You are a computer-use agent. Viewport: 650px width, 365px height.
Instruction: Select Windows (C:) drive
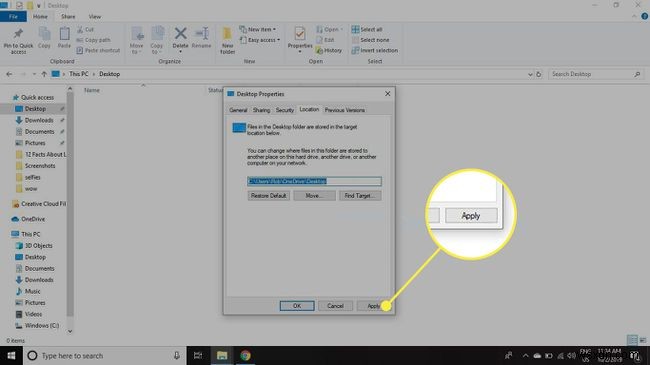click(x=41, y=326)
